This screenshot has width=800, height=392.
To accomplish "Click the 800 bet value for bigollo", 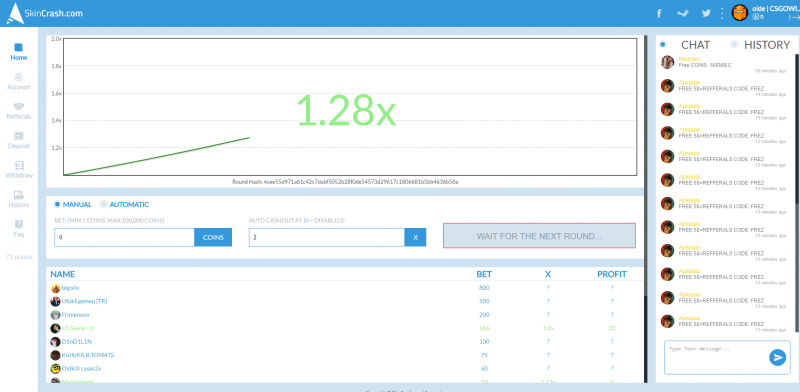I will (484, 288).
